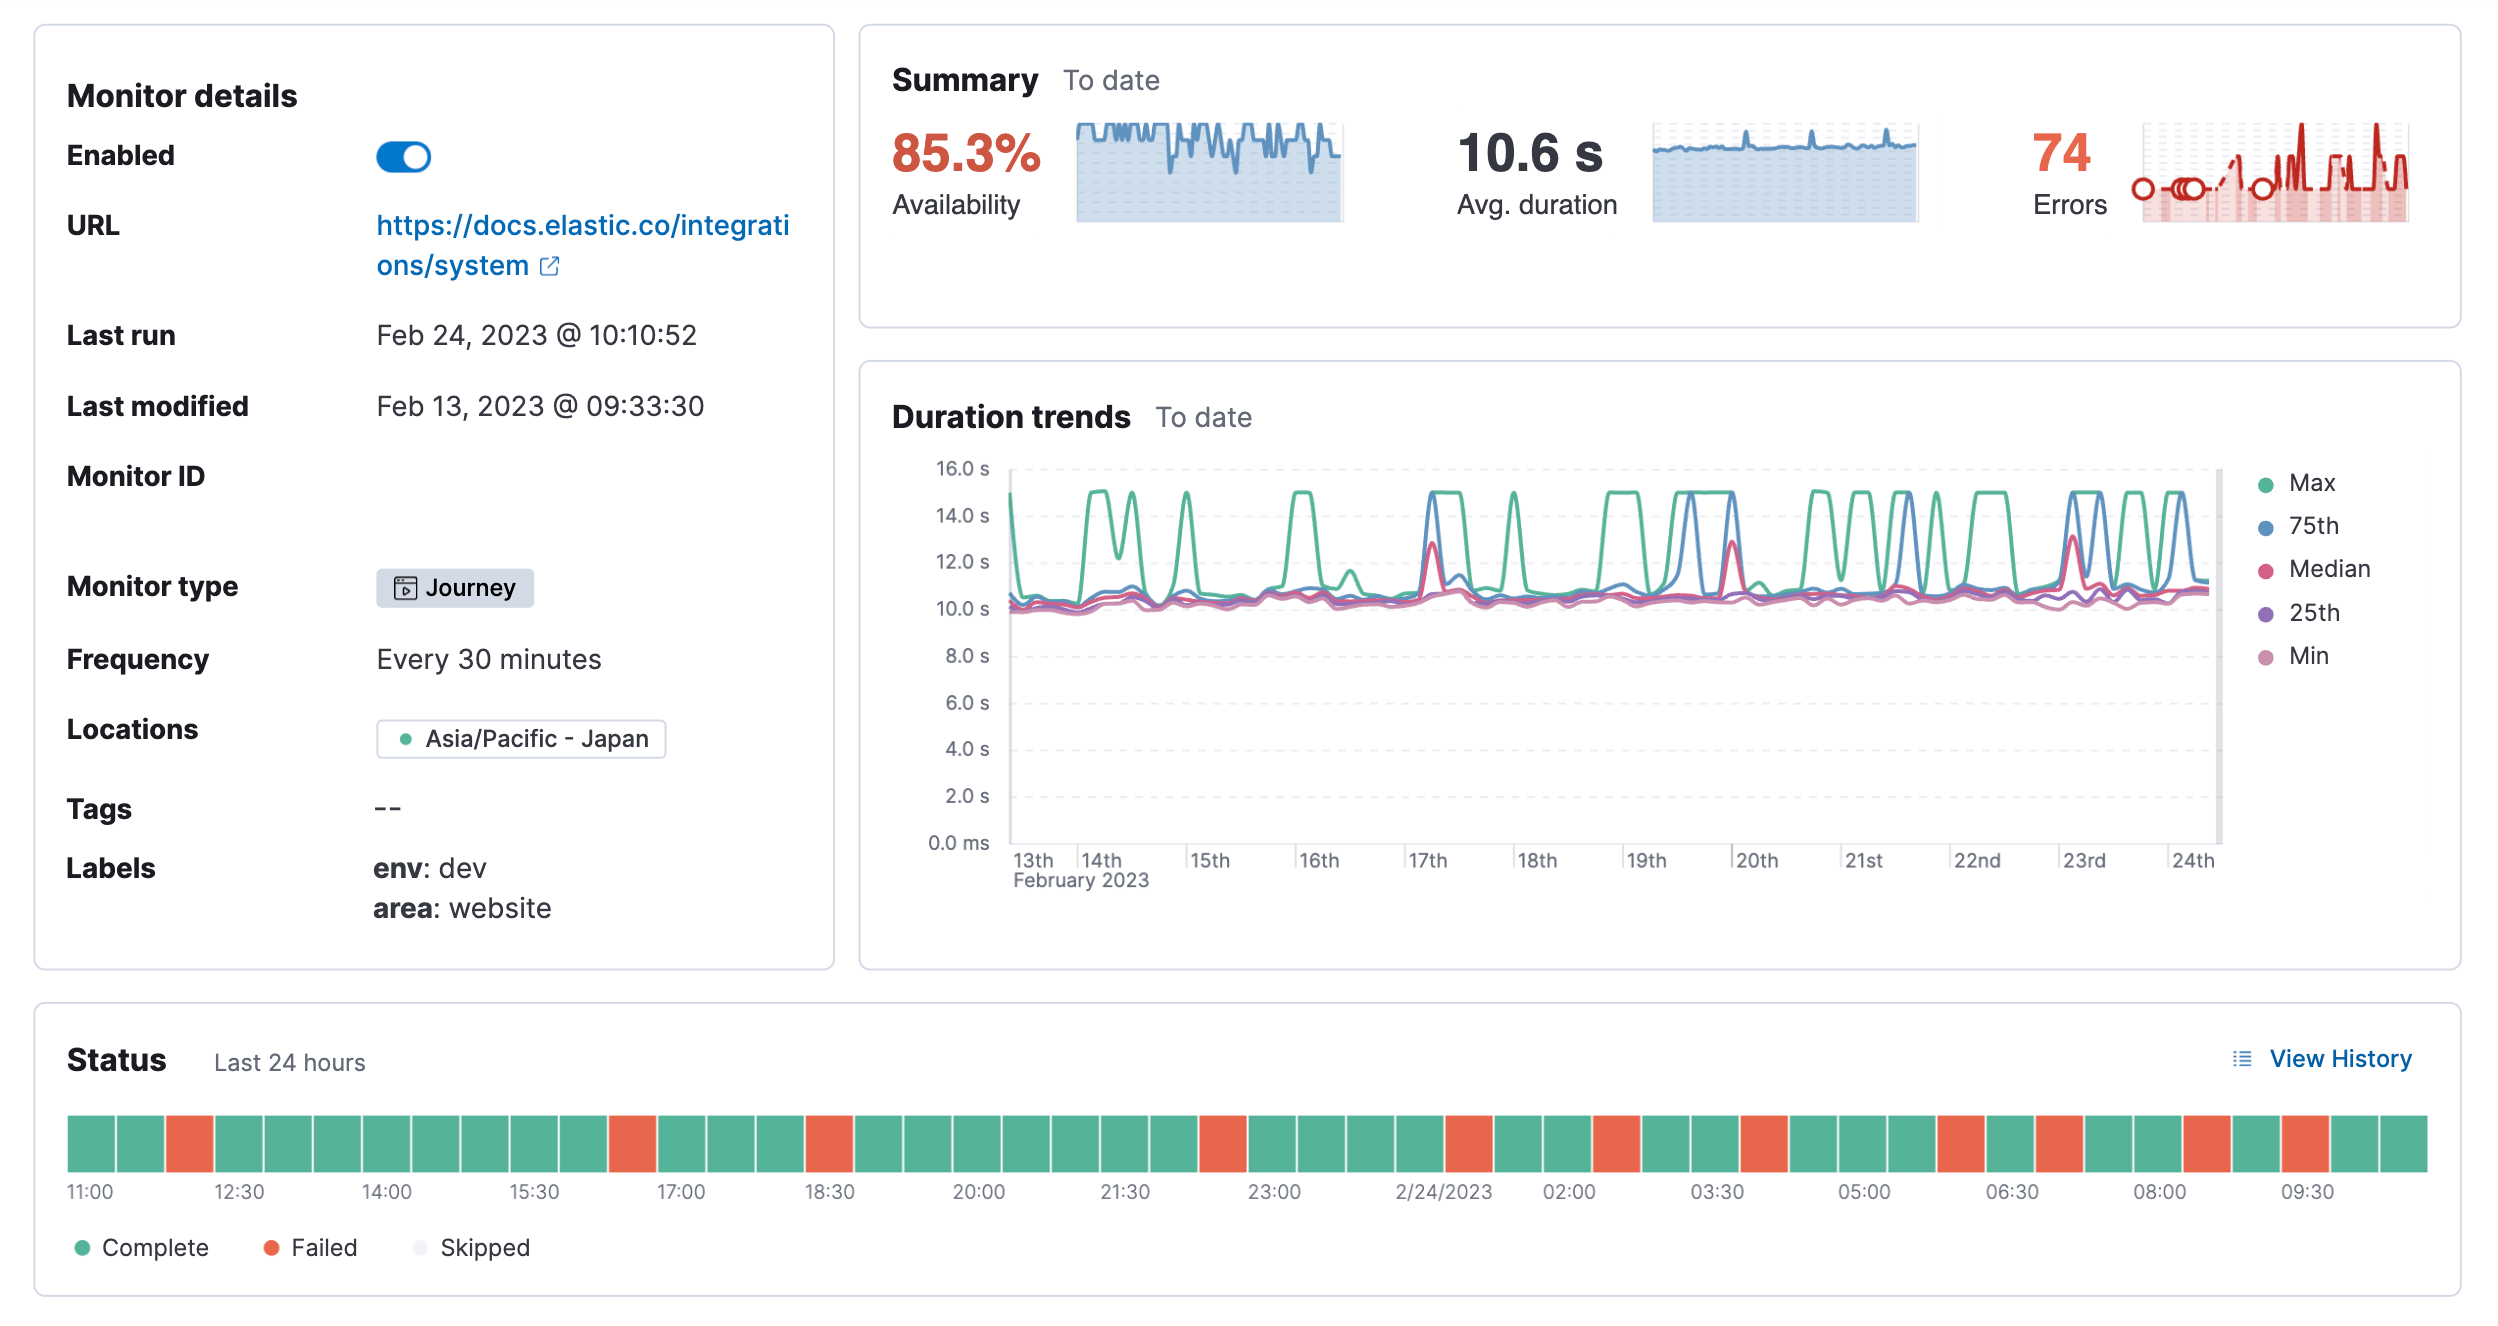Image resolution: width=2498 pixels, height=1326 pixels.
Task: Open View History
Action: point(2341,1058)
